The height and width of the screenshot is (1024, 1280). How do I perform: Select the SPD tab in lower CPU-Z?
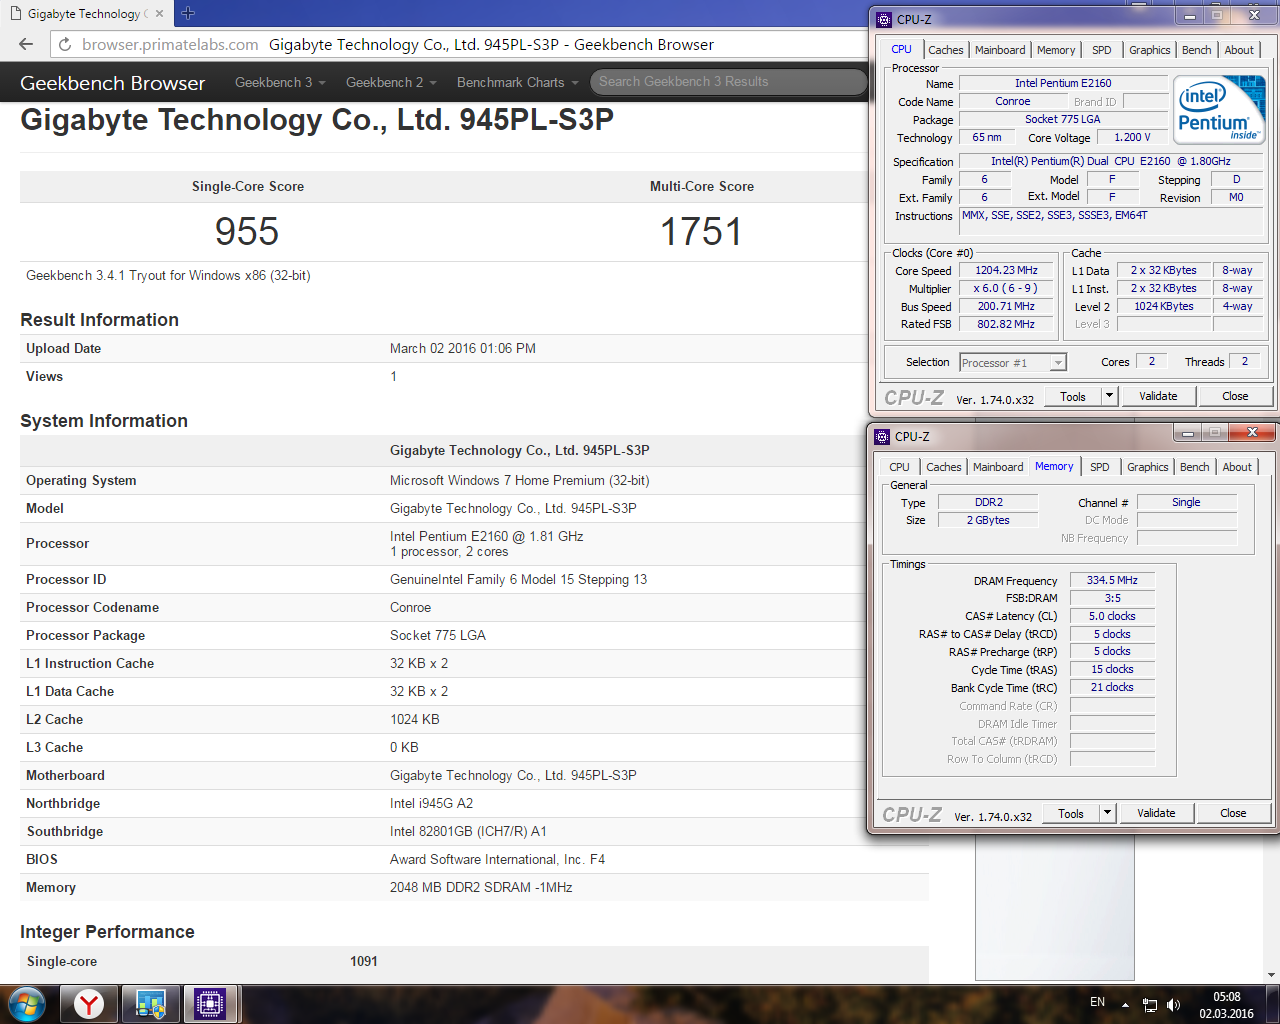pyautogui.click(x=1099, y=467)
